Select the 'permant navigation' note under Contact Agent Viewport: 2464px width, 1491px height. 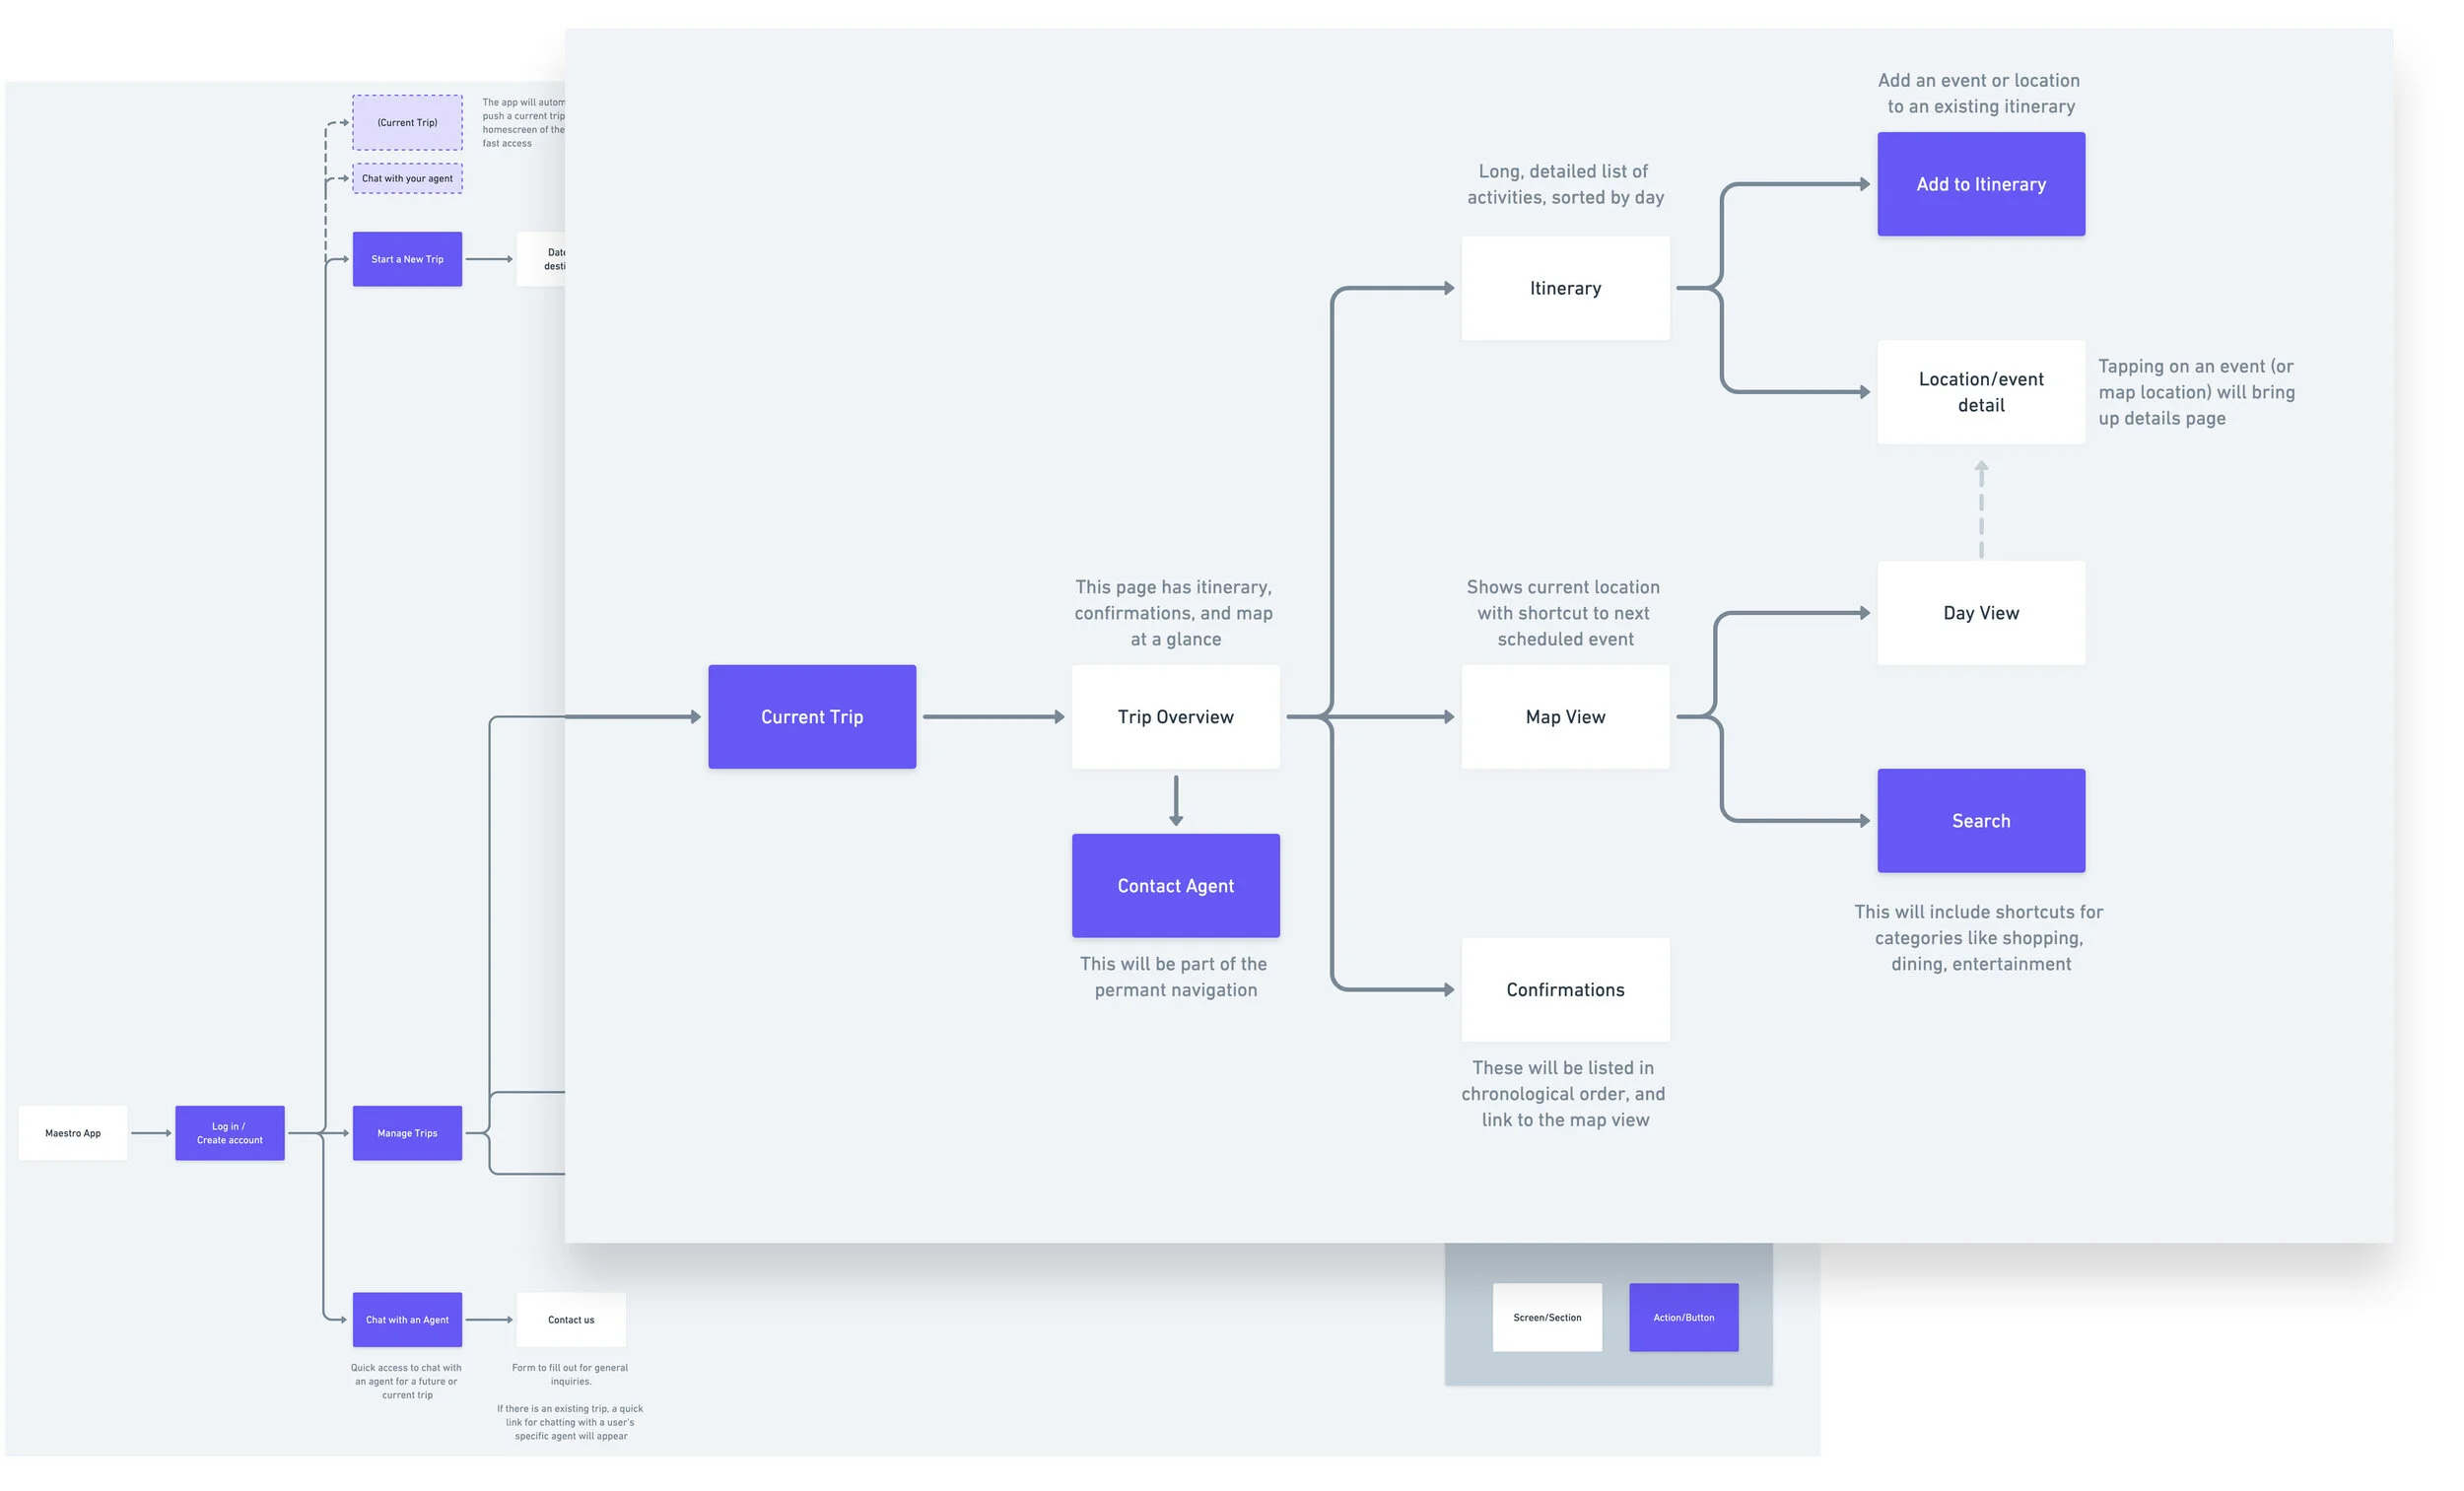point(1174,977)
